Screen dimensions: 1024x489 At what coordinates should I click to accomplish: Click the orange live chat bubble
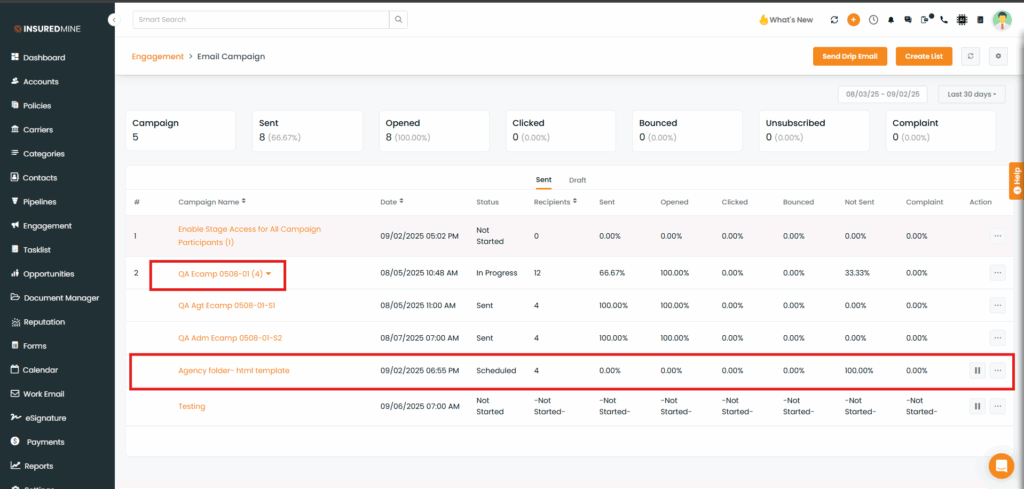(1000, 465)
